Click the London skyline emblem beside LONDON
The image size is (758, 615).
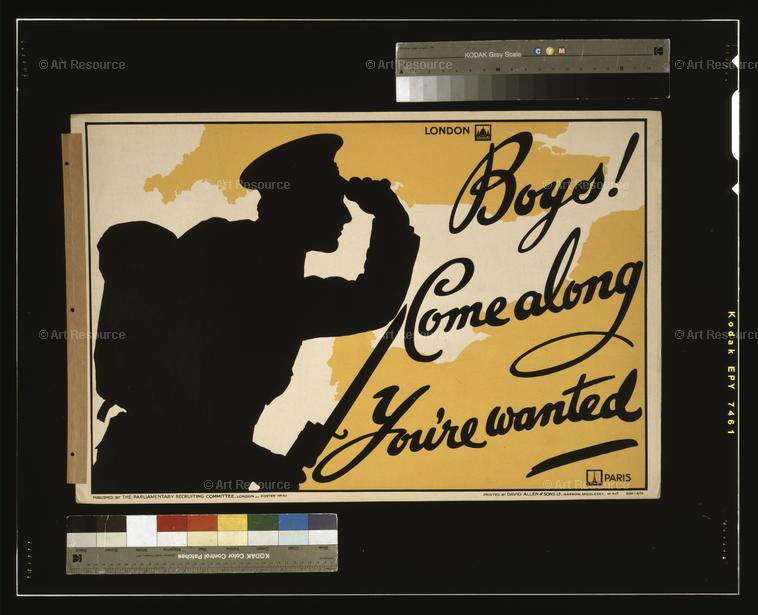(482, 132)
